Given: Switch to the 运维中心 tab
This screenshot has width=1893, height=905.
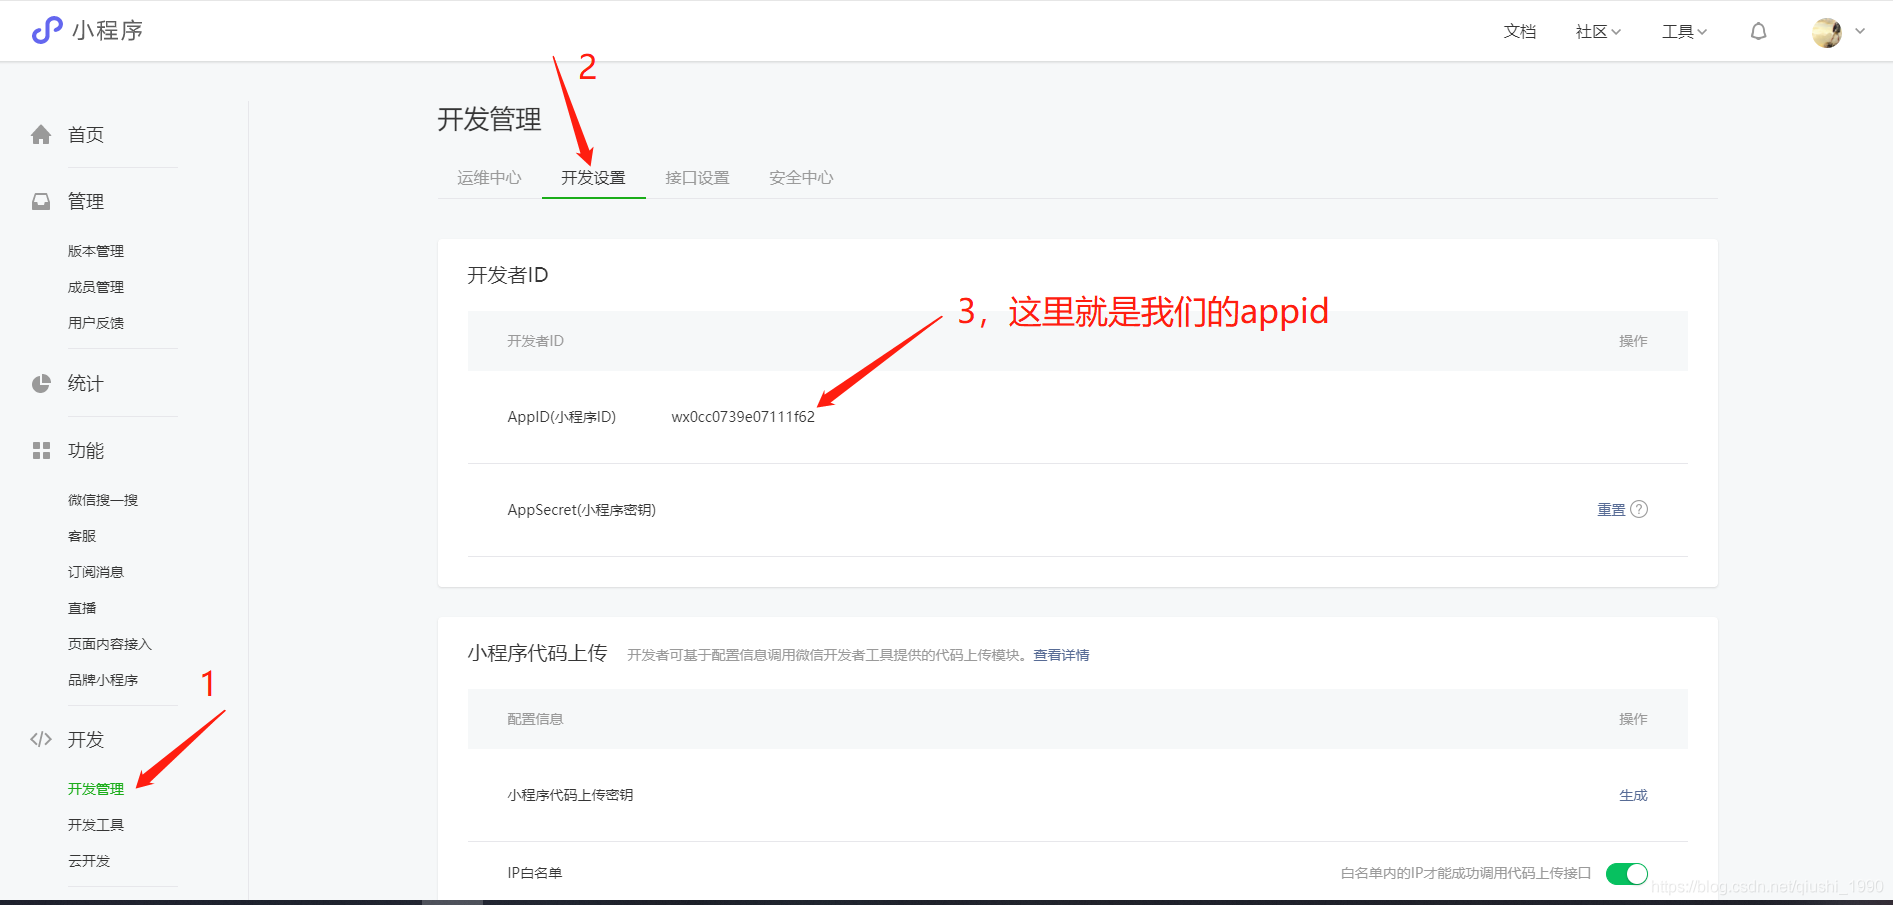Looking at the screenshot, I should [x=489, y=177].
